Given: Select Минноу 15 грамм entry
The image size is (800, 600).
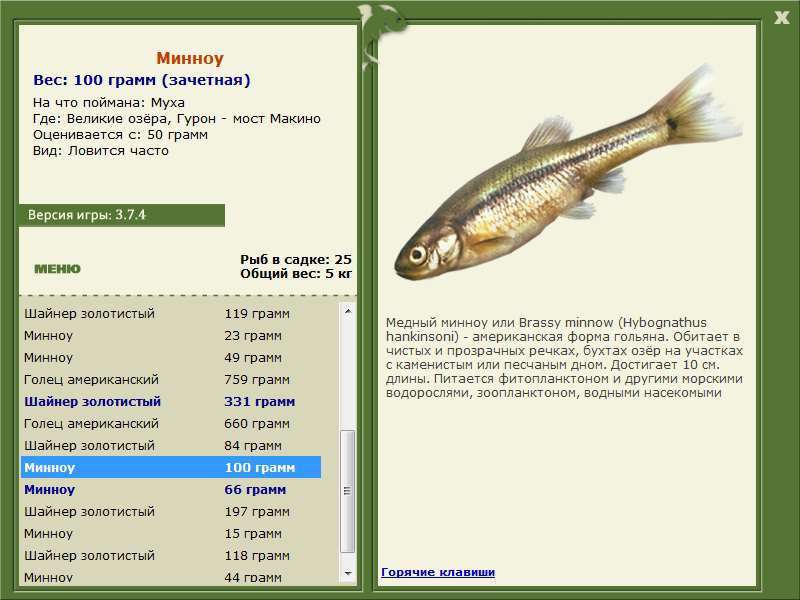Looking at the screenshot, I should 171,533.
